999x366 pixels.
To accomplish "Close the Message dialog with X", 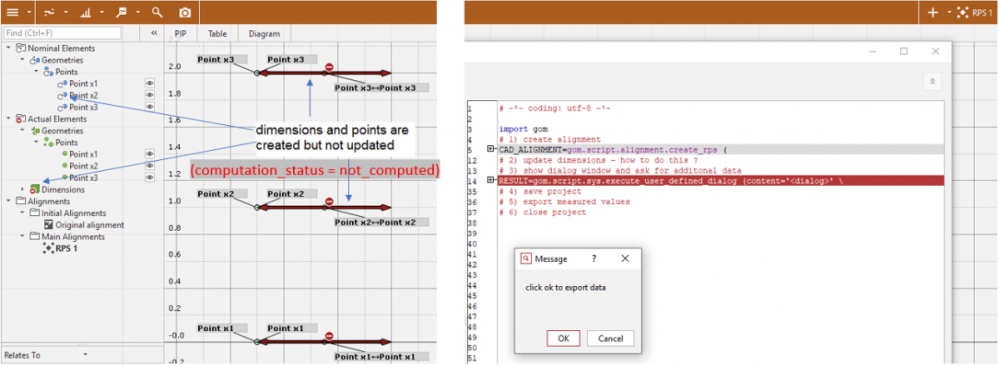I will tap(625, 259).
